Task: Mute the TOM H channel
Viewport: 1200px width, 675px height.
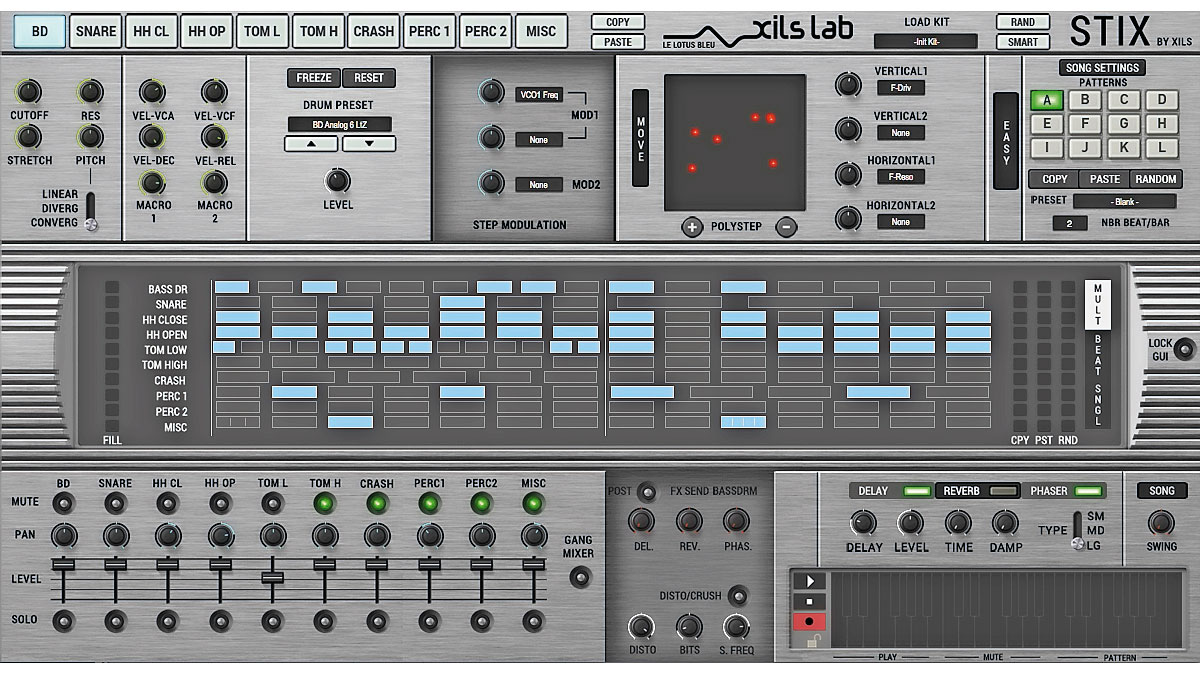Action: click(325, 504)
